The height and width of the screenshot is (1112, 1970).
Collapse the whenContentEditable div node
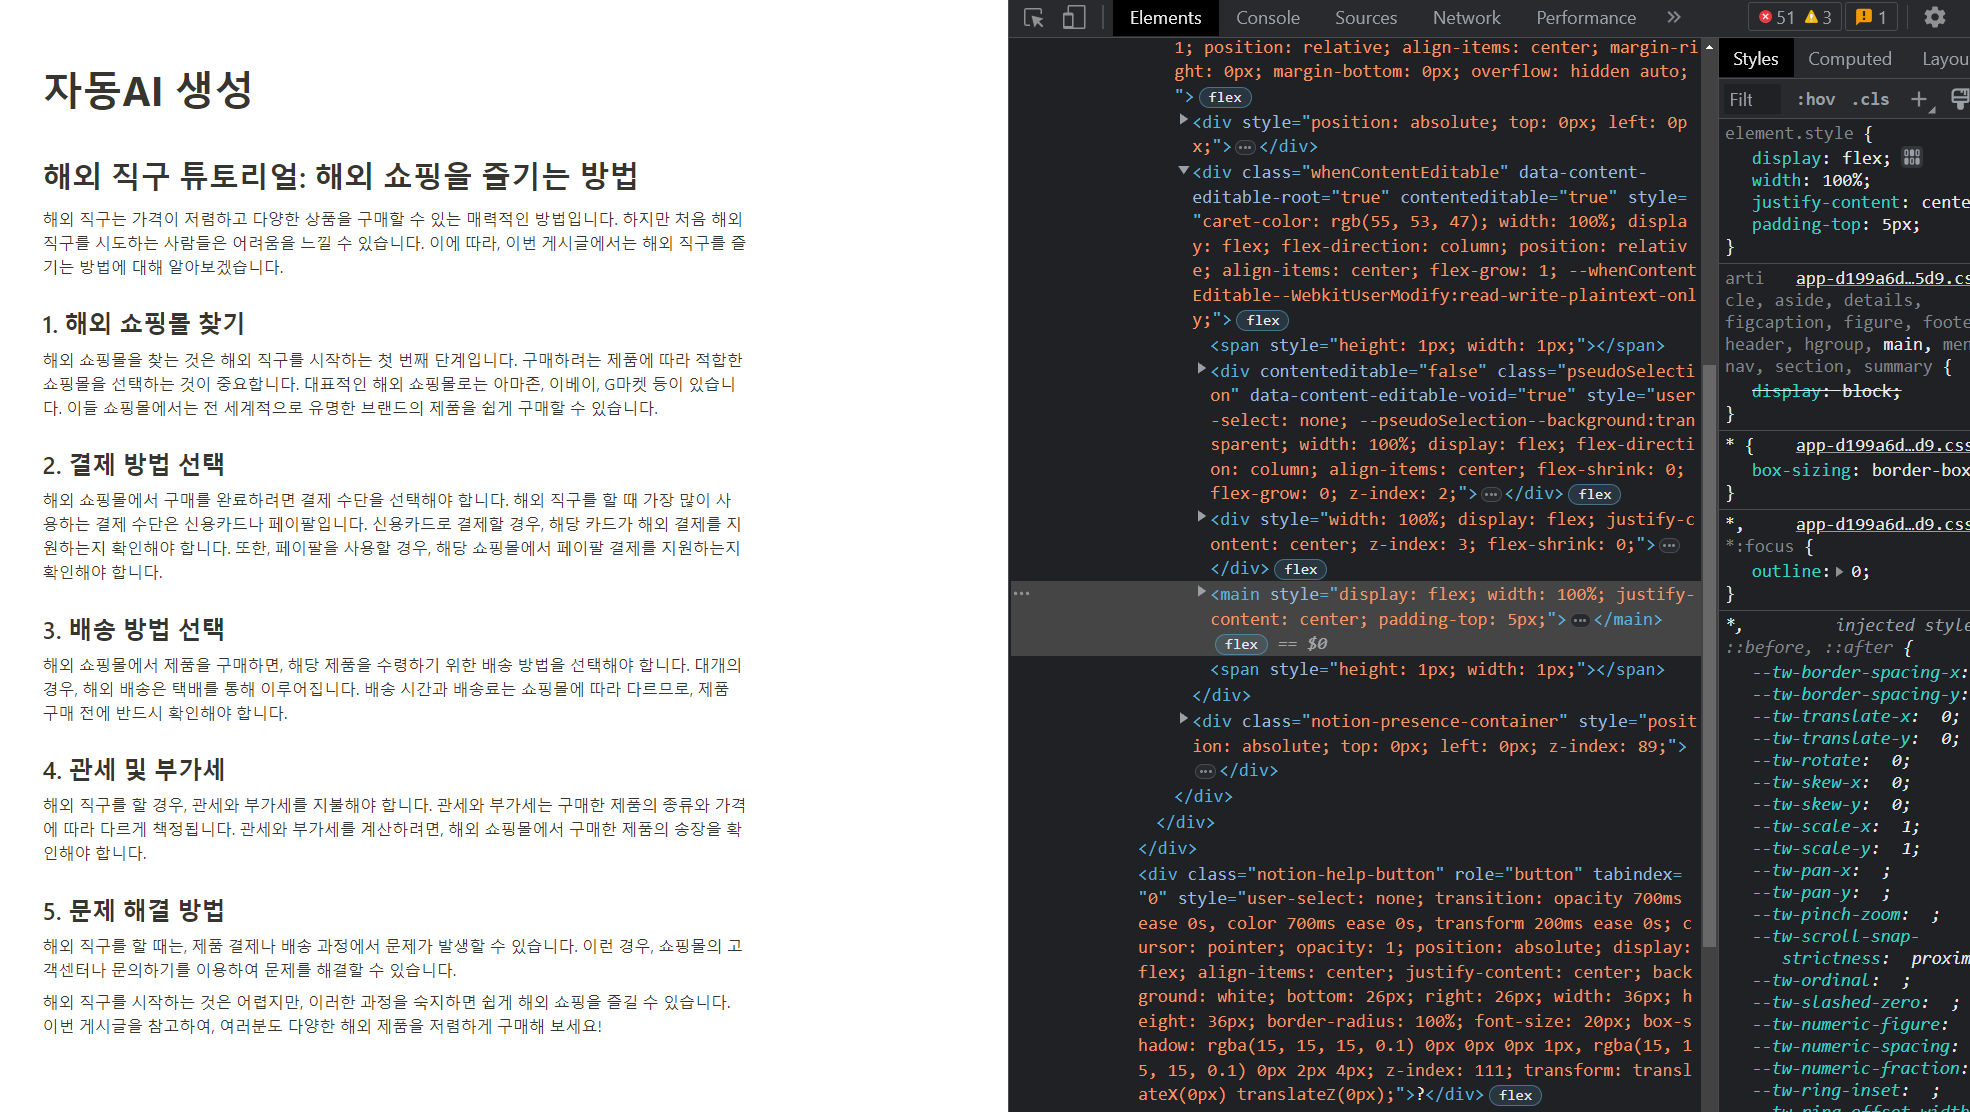tap(1184, 170)
